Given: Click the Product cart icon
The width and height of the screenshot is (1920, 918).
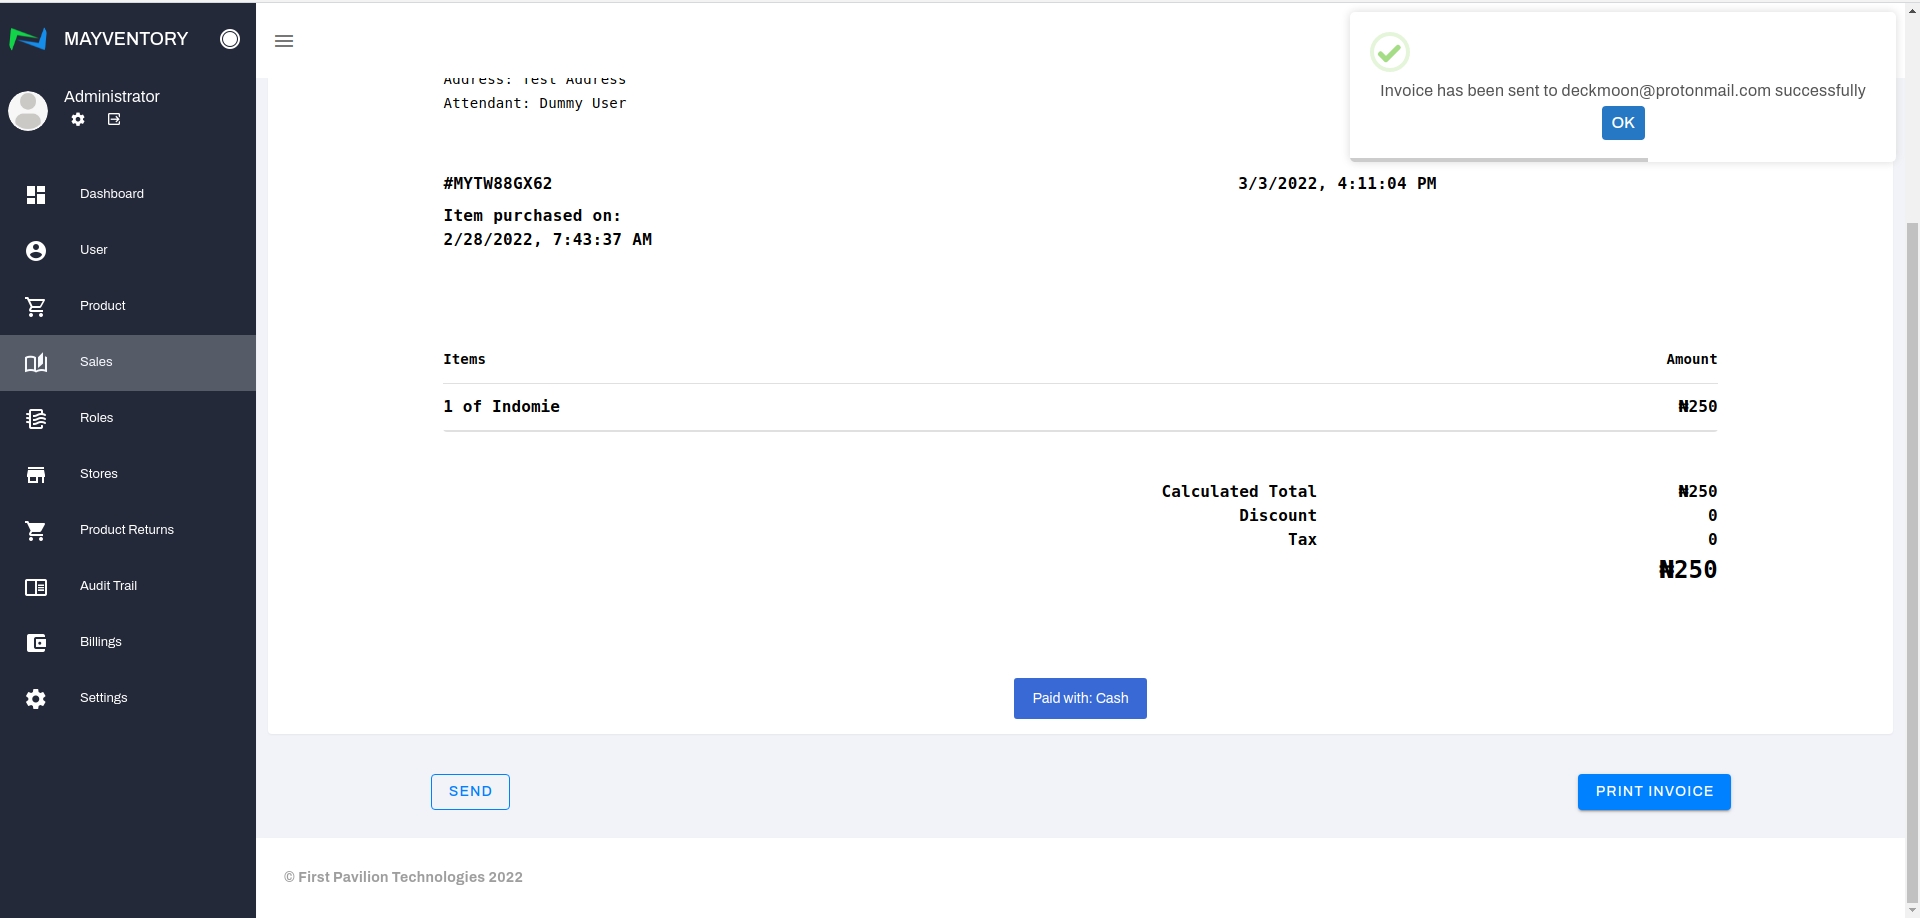Looking at the screenshot, I should [36, 306].
